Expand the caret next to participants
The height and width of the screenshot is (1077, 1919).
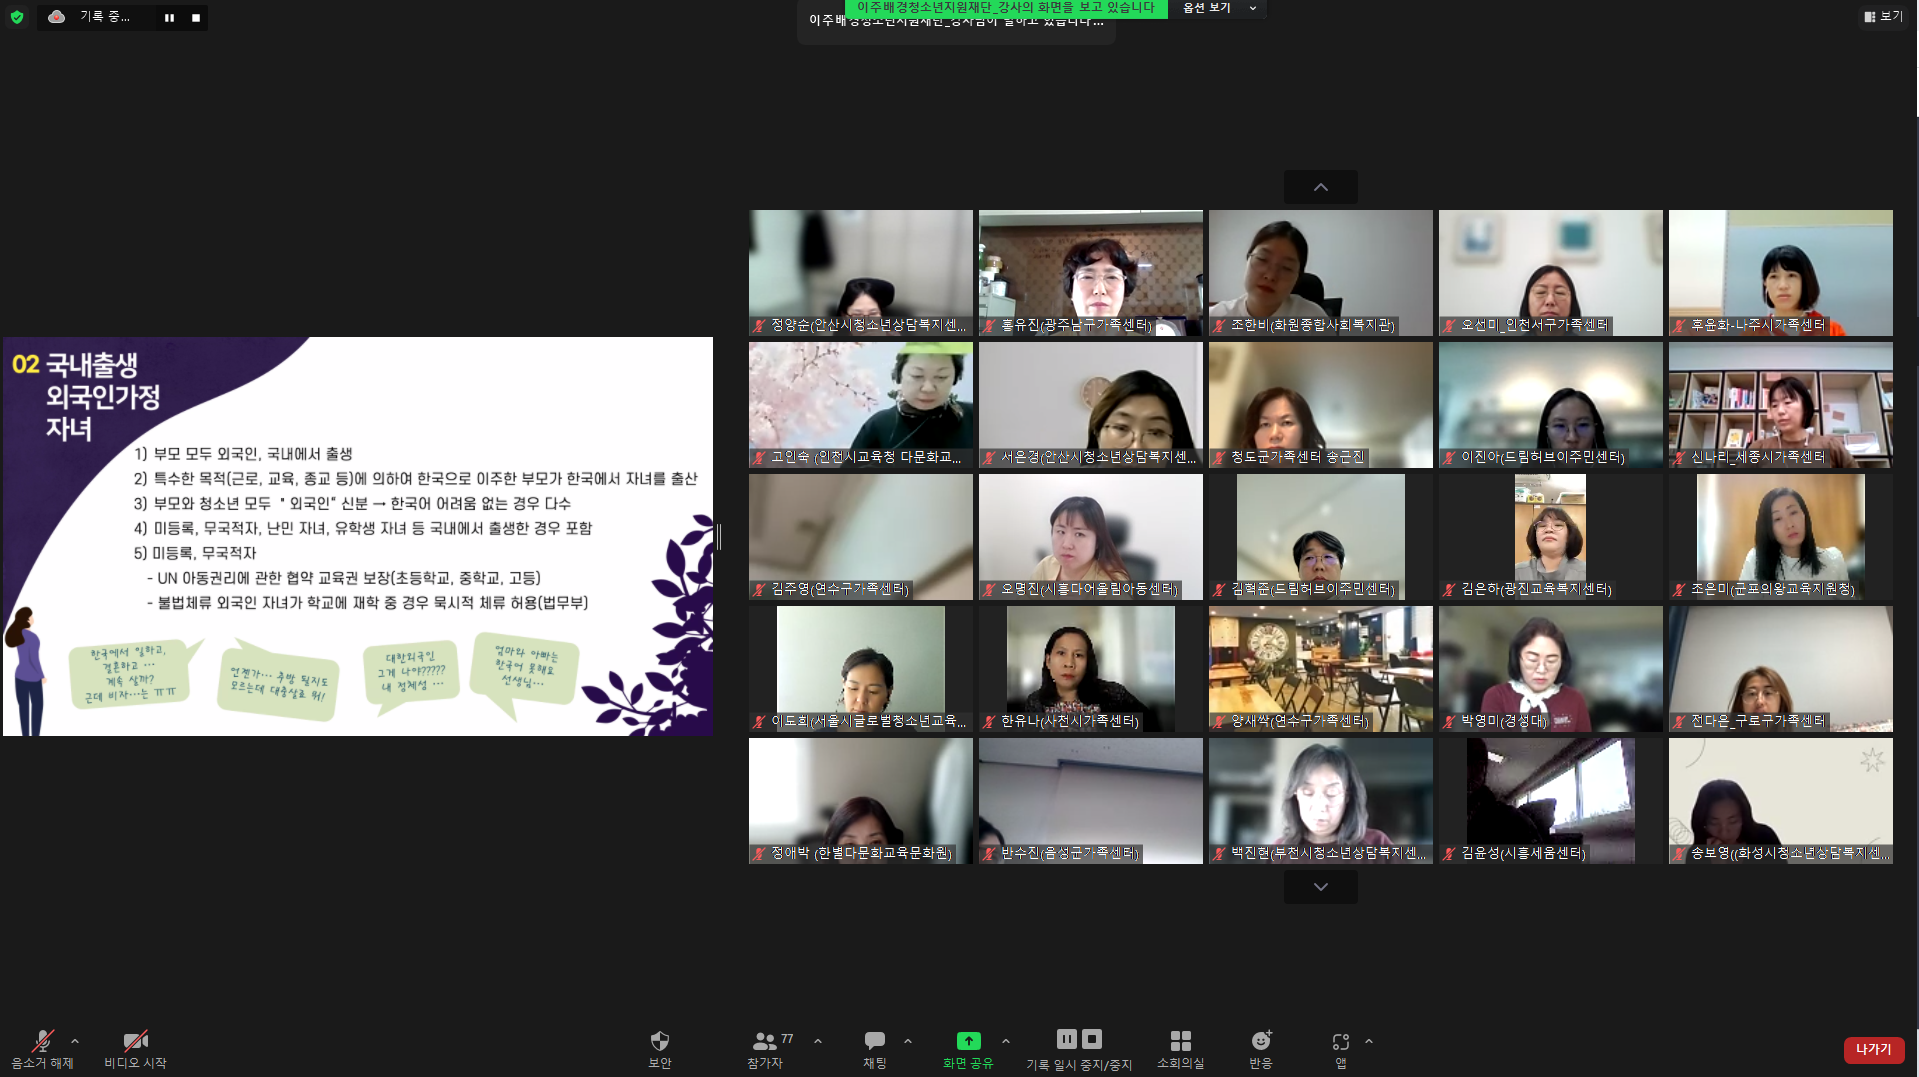click(x=818, y=1041)
